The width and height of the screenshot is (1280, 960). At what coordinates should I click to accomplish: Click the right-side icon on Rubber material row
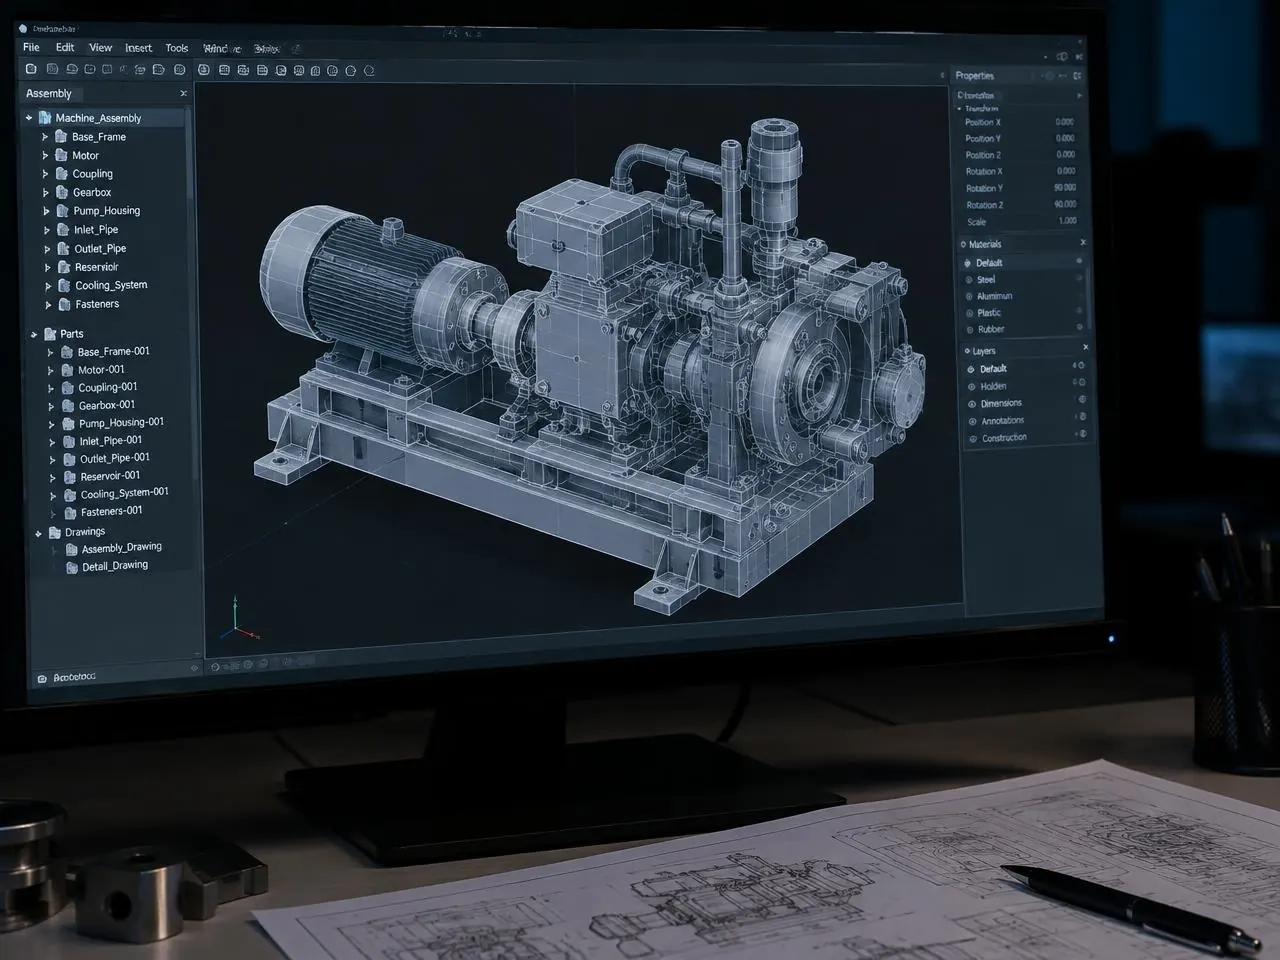click(1079, 327)
